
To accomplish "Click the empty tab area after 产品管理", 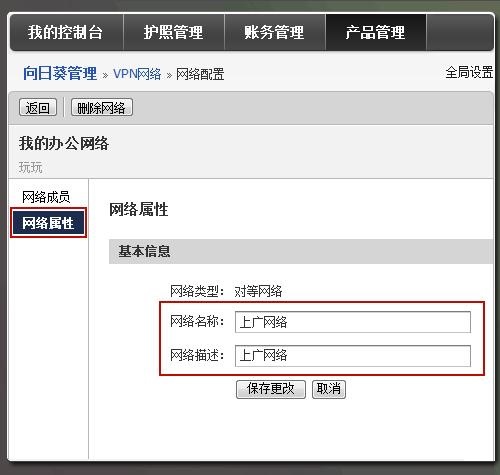I will (x=460, y=32).
